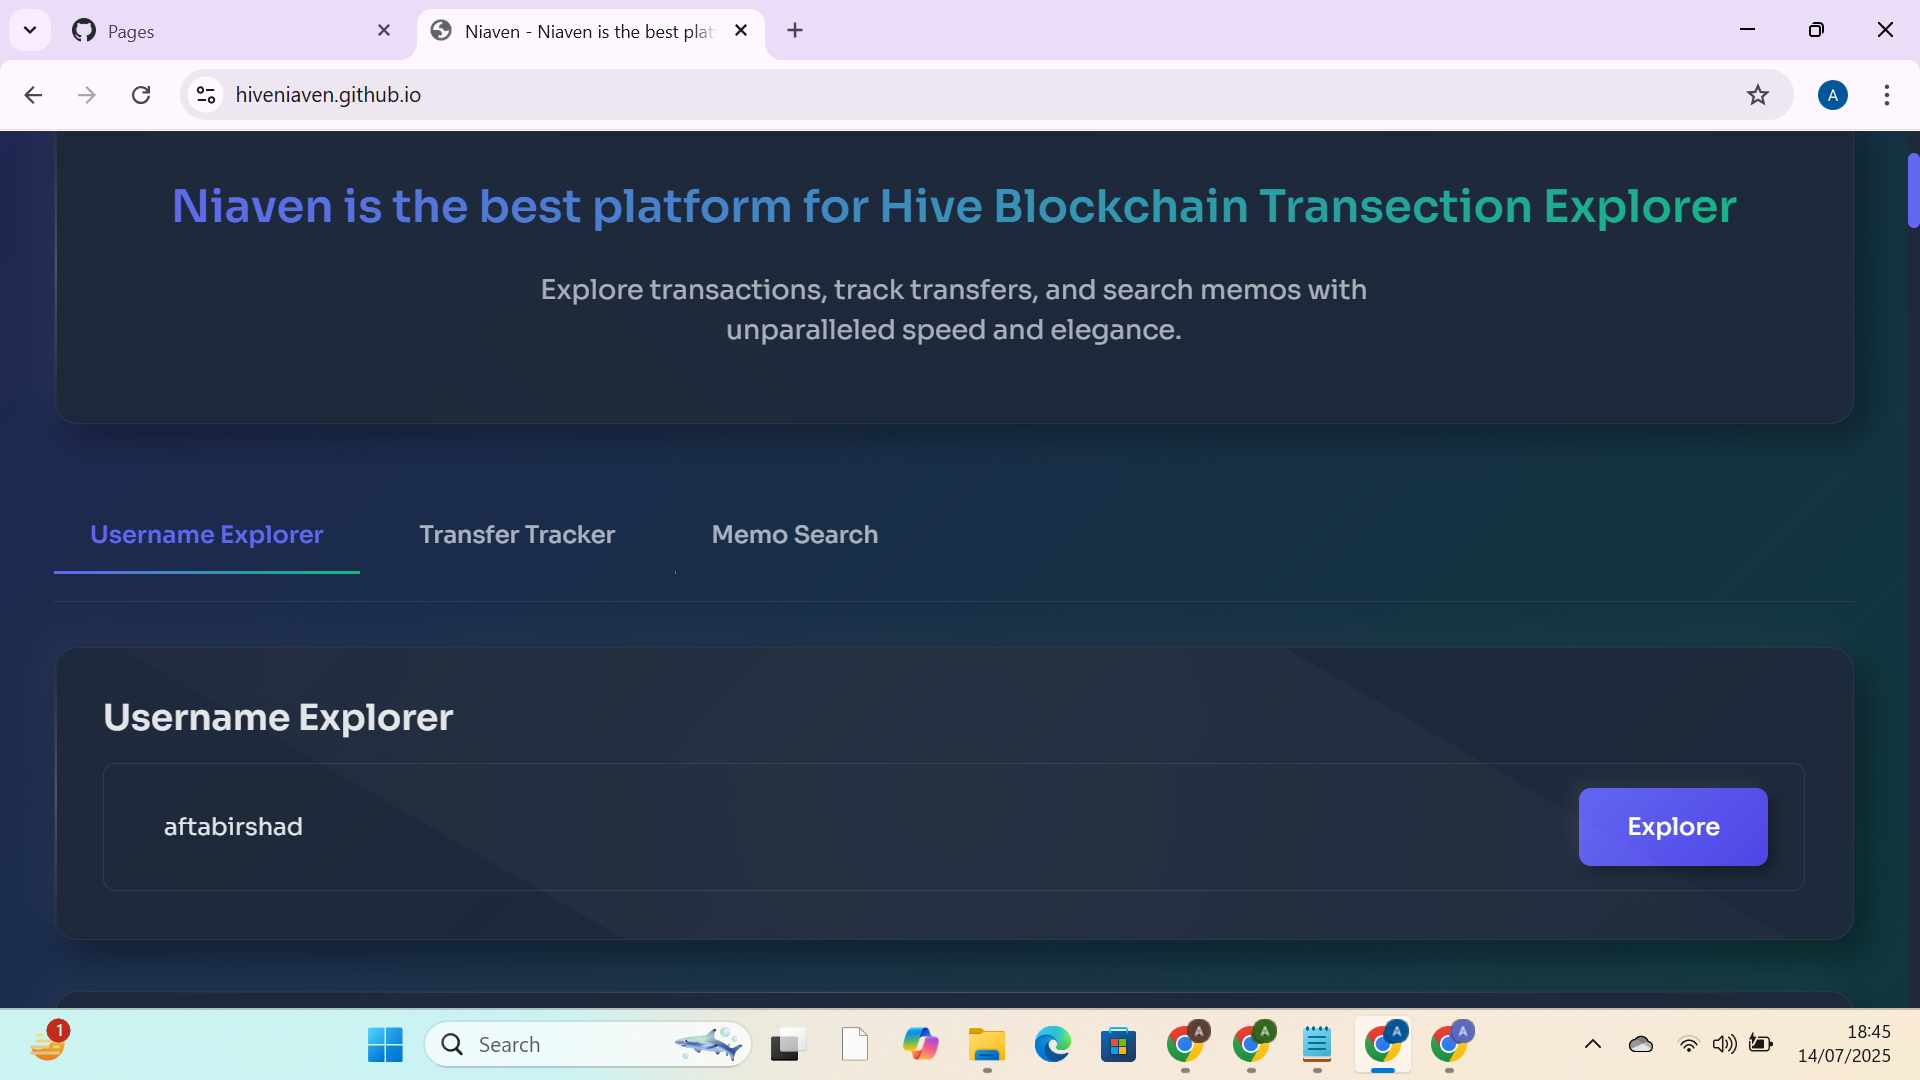Click the taskbar Search box
The image size is (1920, 1080).
(588, 1045)
